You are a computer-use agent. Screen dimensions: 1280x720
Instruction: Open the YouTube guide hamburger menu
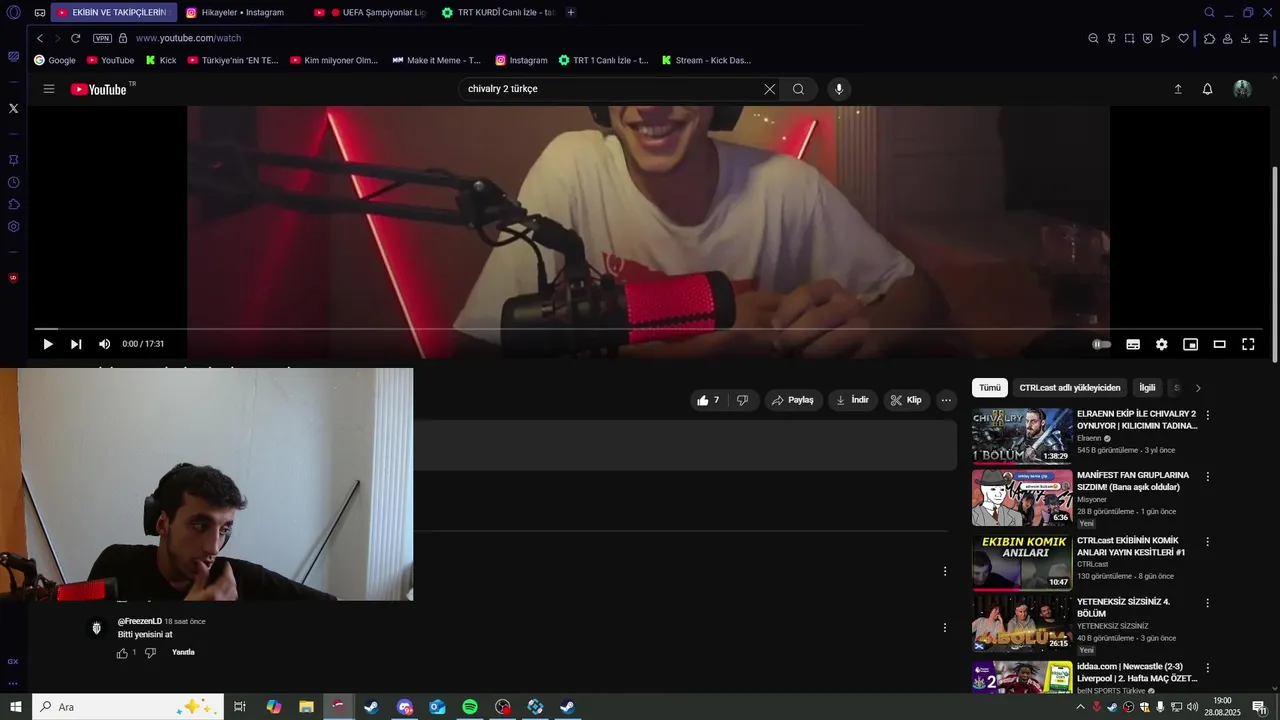[x=49, y=89]
